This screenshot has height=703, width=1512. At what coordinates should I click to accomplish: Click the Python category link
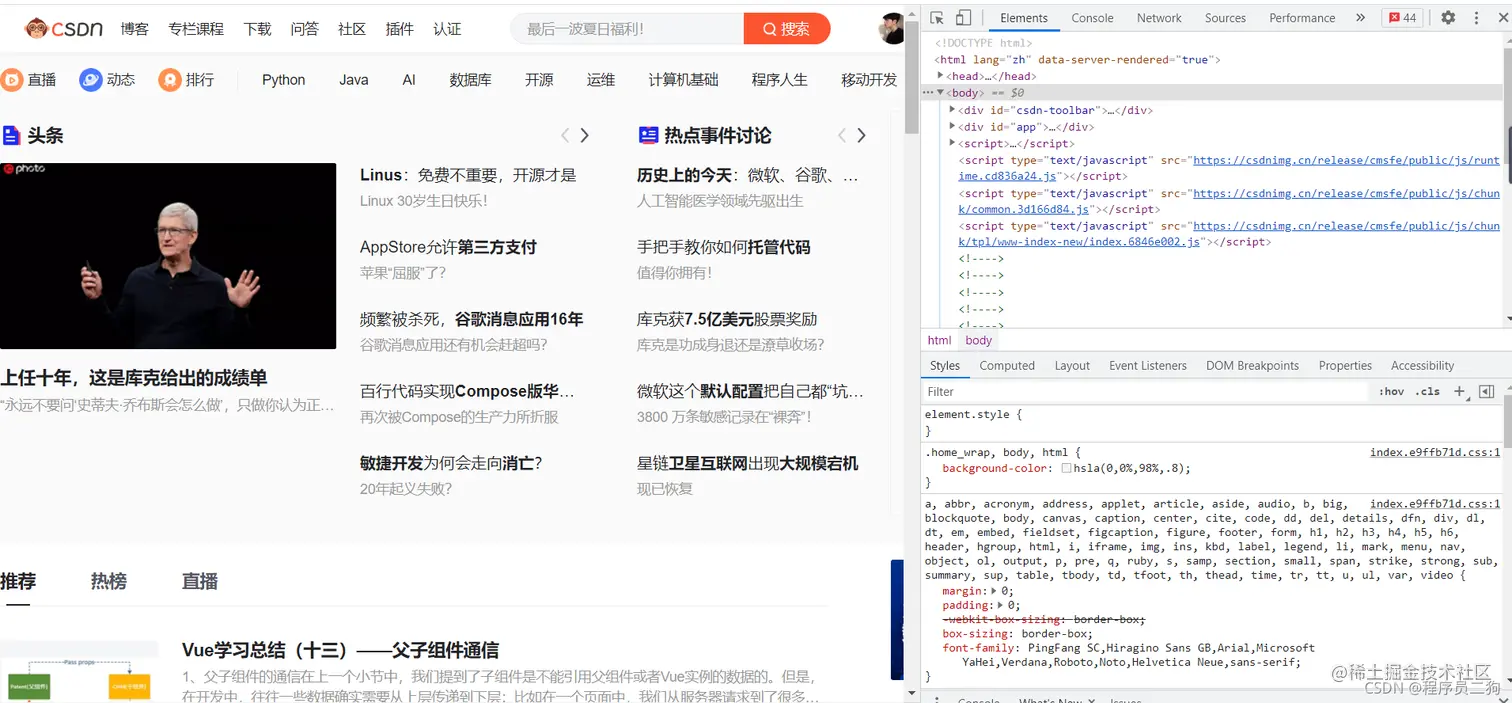point(284,80)
